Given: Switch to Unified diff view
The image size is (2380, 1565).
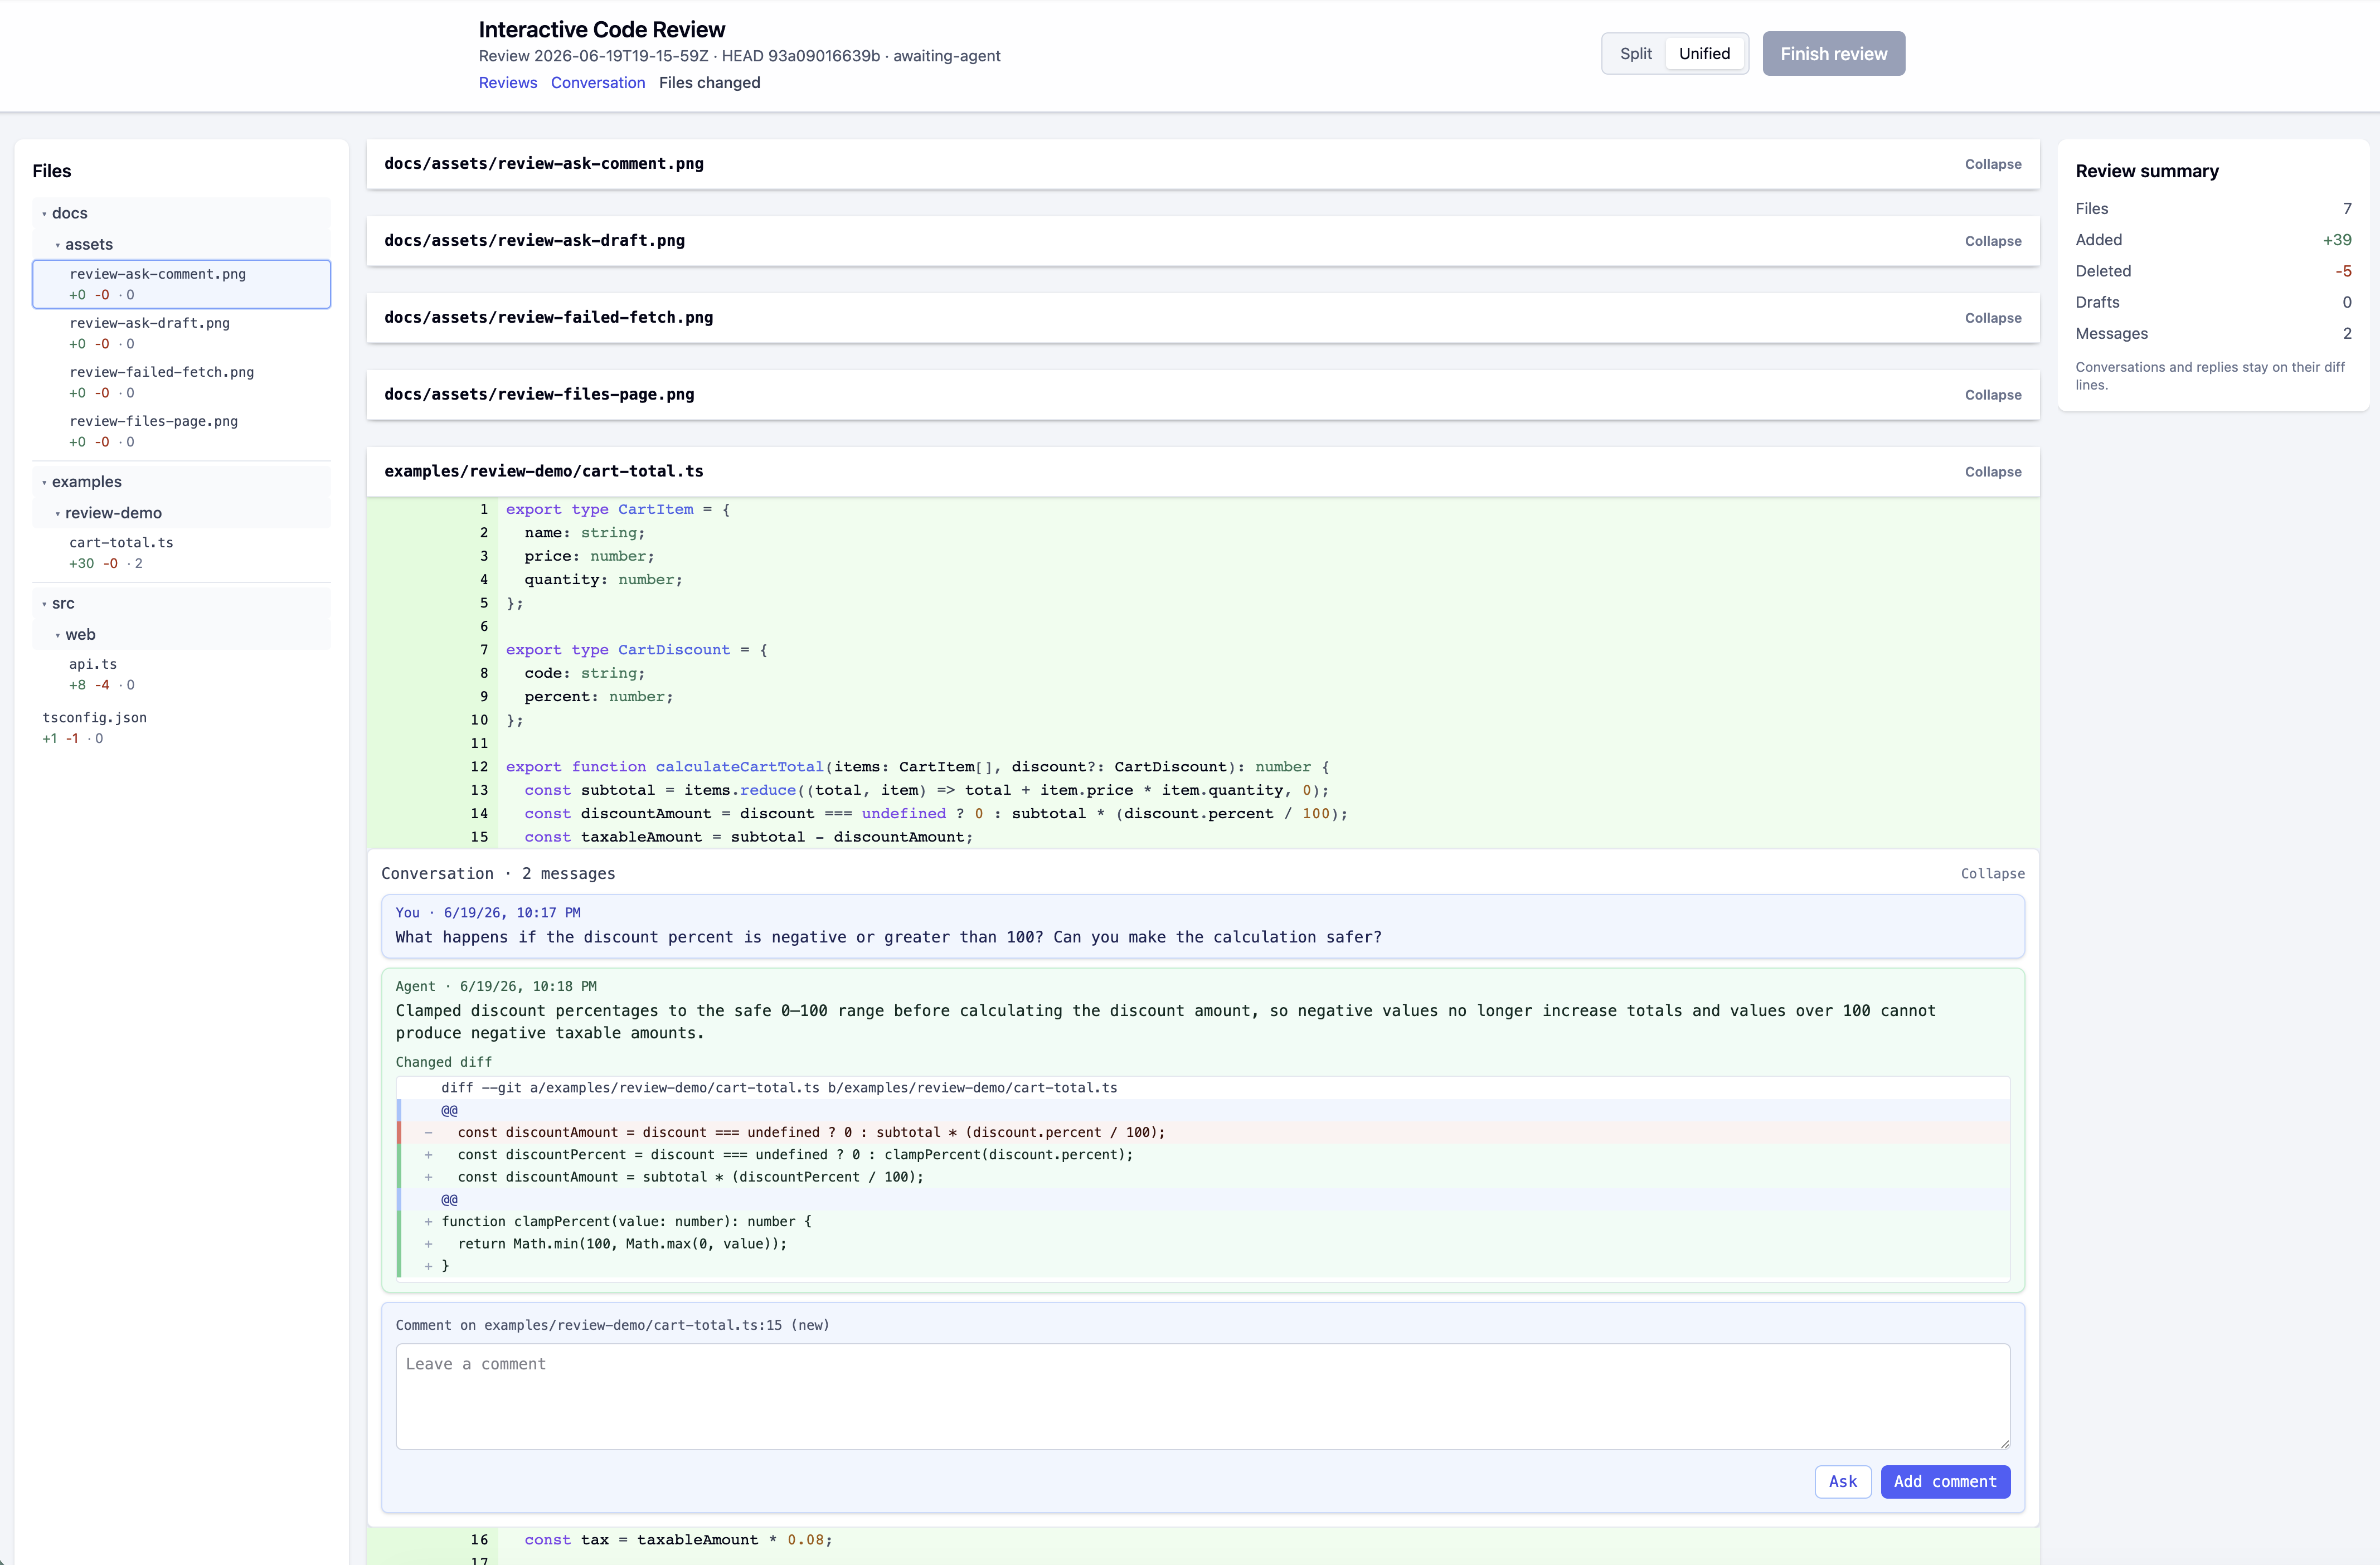Looking at the screenshot, I should click(x=1704, y=54).
